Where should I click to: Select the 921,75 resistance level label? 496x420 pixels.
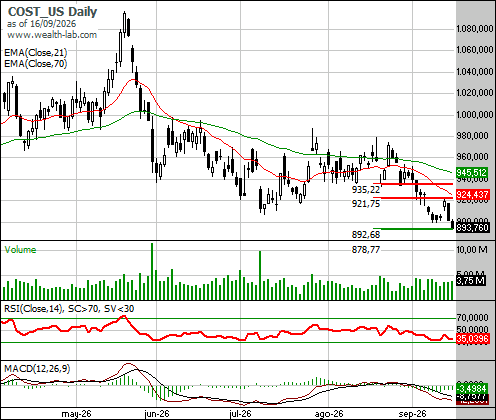point(366,204)
